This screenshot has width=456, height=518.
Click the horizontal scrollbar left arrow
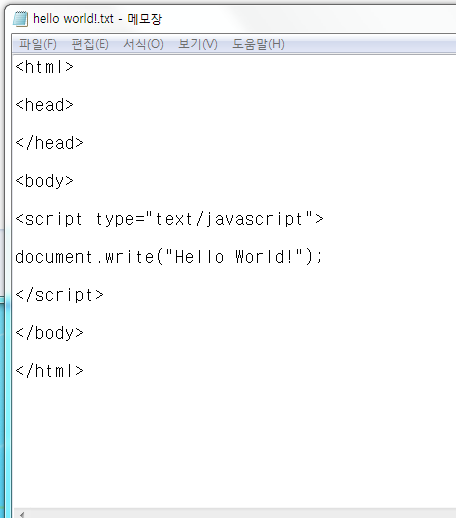(x=22, y=514)
